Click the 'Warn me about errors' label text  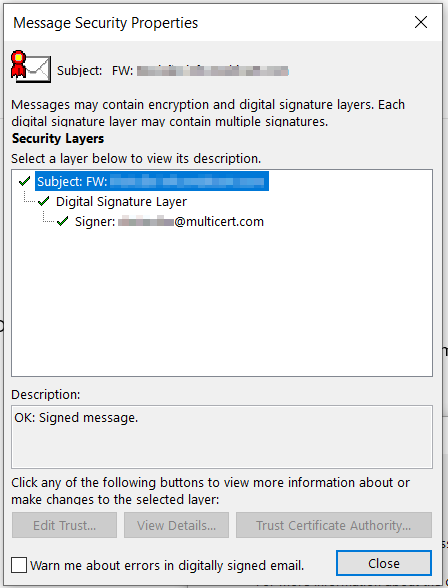pyautogui.click(x=167, y=565)
